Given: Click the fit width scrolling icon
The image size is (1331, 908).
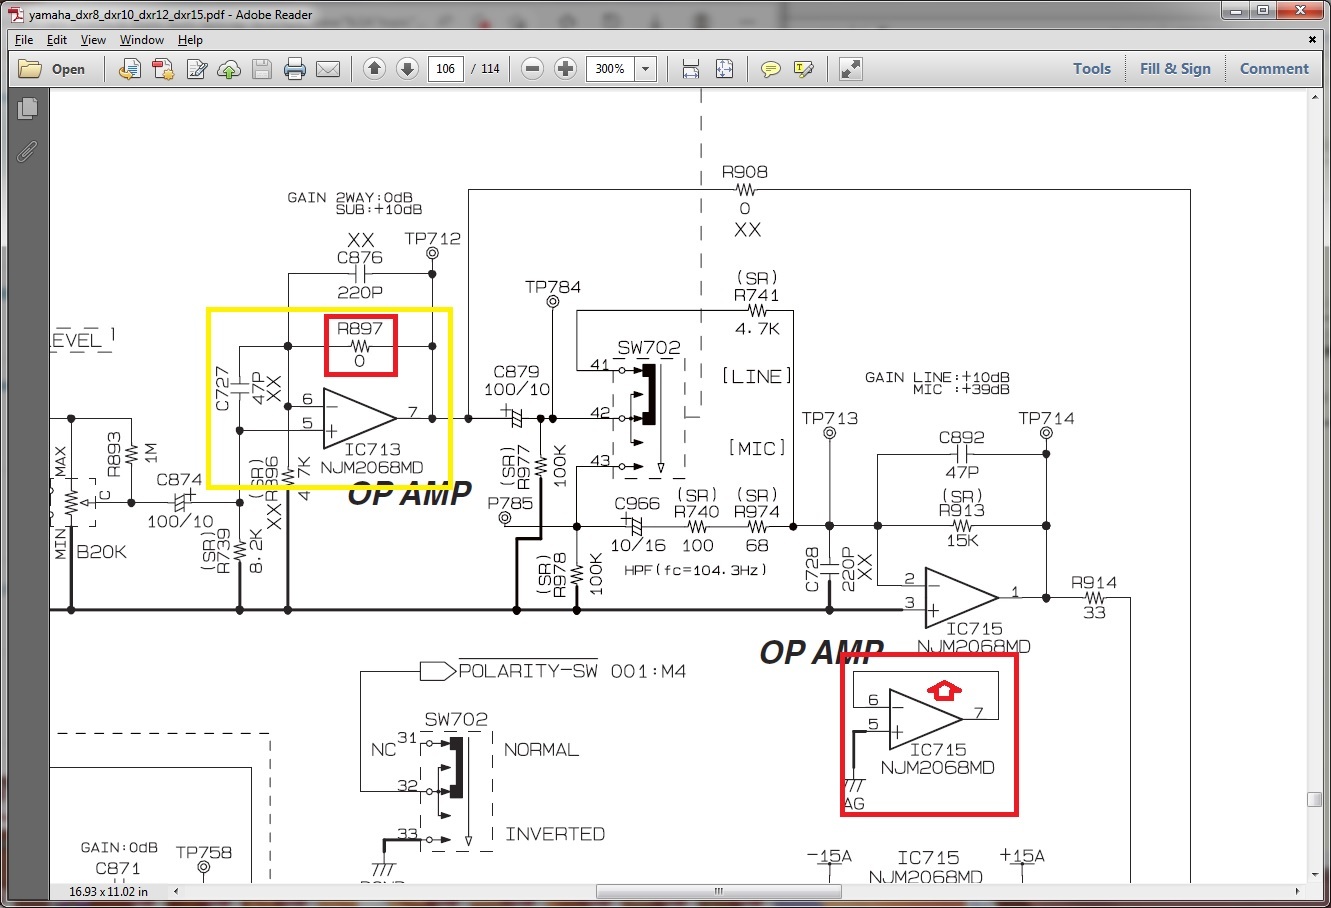Looking at the screenshot, I should point(691,69).
